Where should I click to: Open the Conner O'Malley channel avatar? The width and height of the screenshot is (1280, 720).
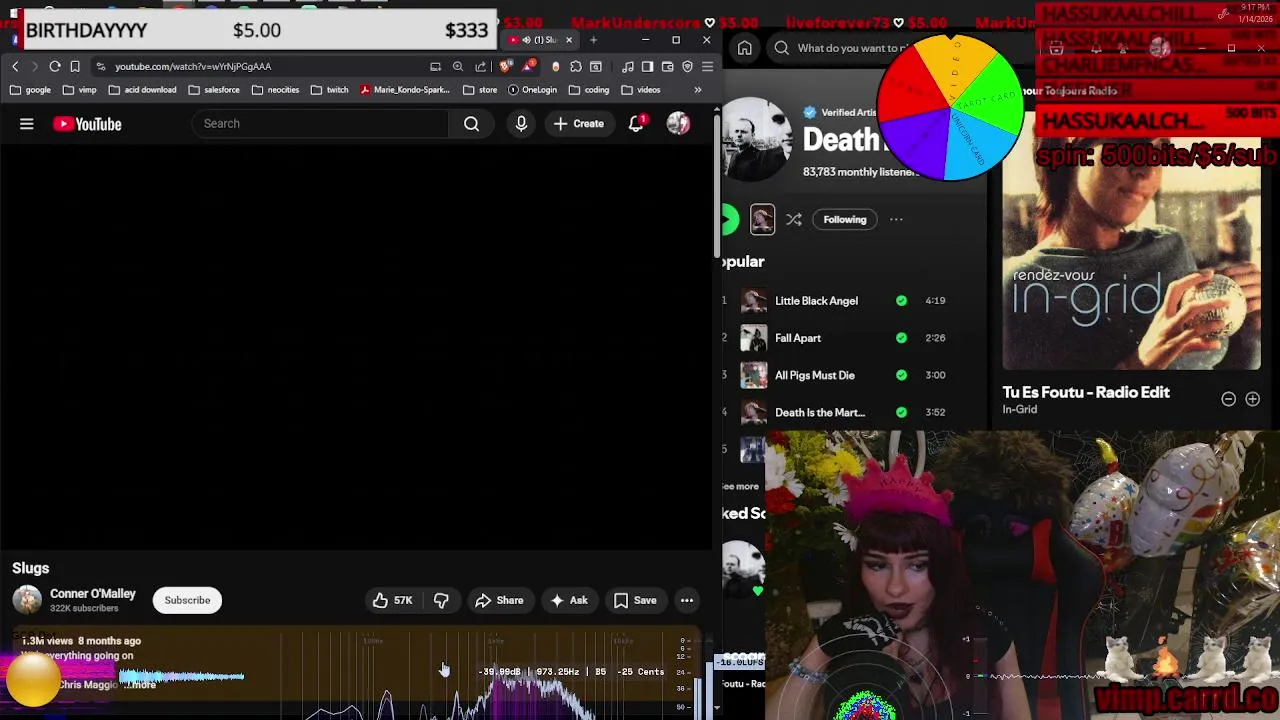pyautogui.click(x=27, y=600)
